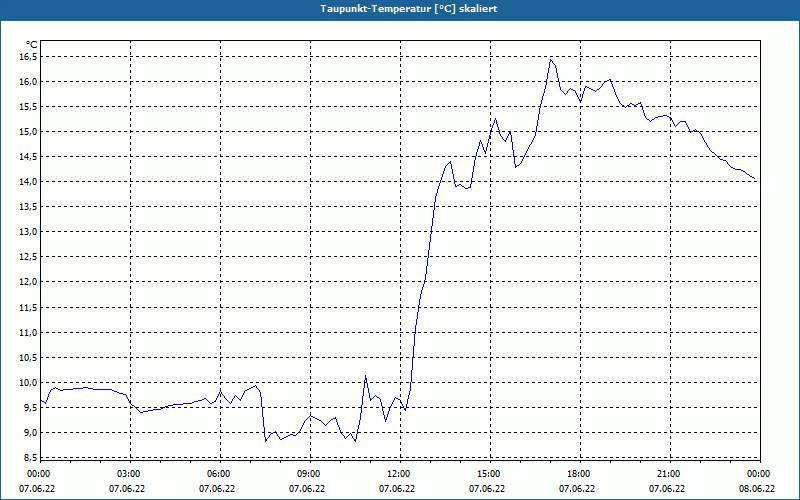Select the 9,5 y-axis value

point(30,408)
